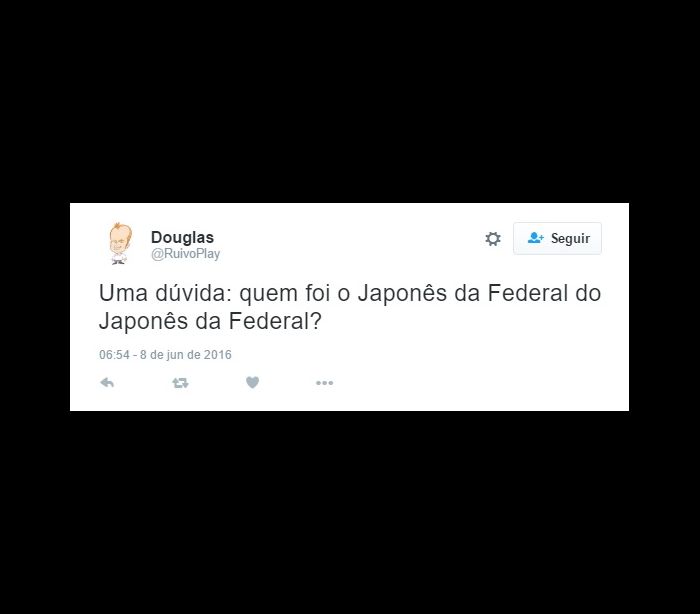
Task: Open Douglas's profile avatar
Action: click(120, 243)
